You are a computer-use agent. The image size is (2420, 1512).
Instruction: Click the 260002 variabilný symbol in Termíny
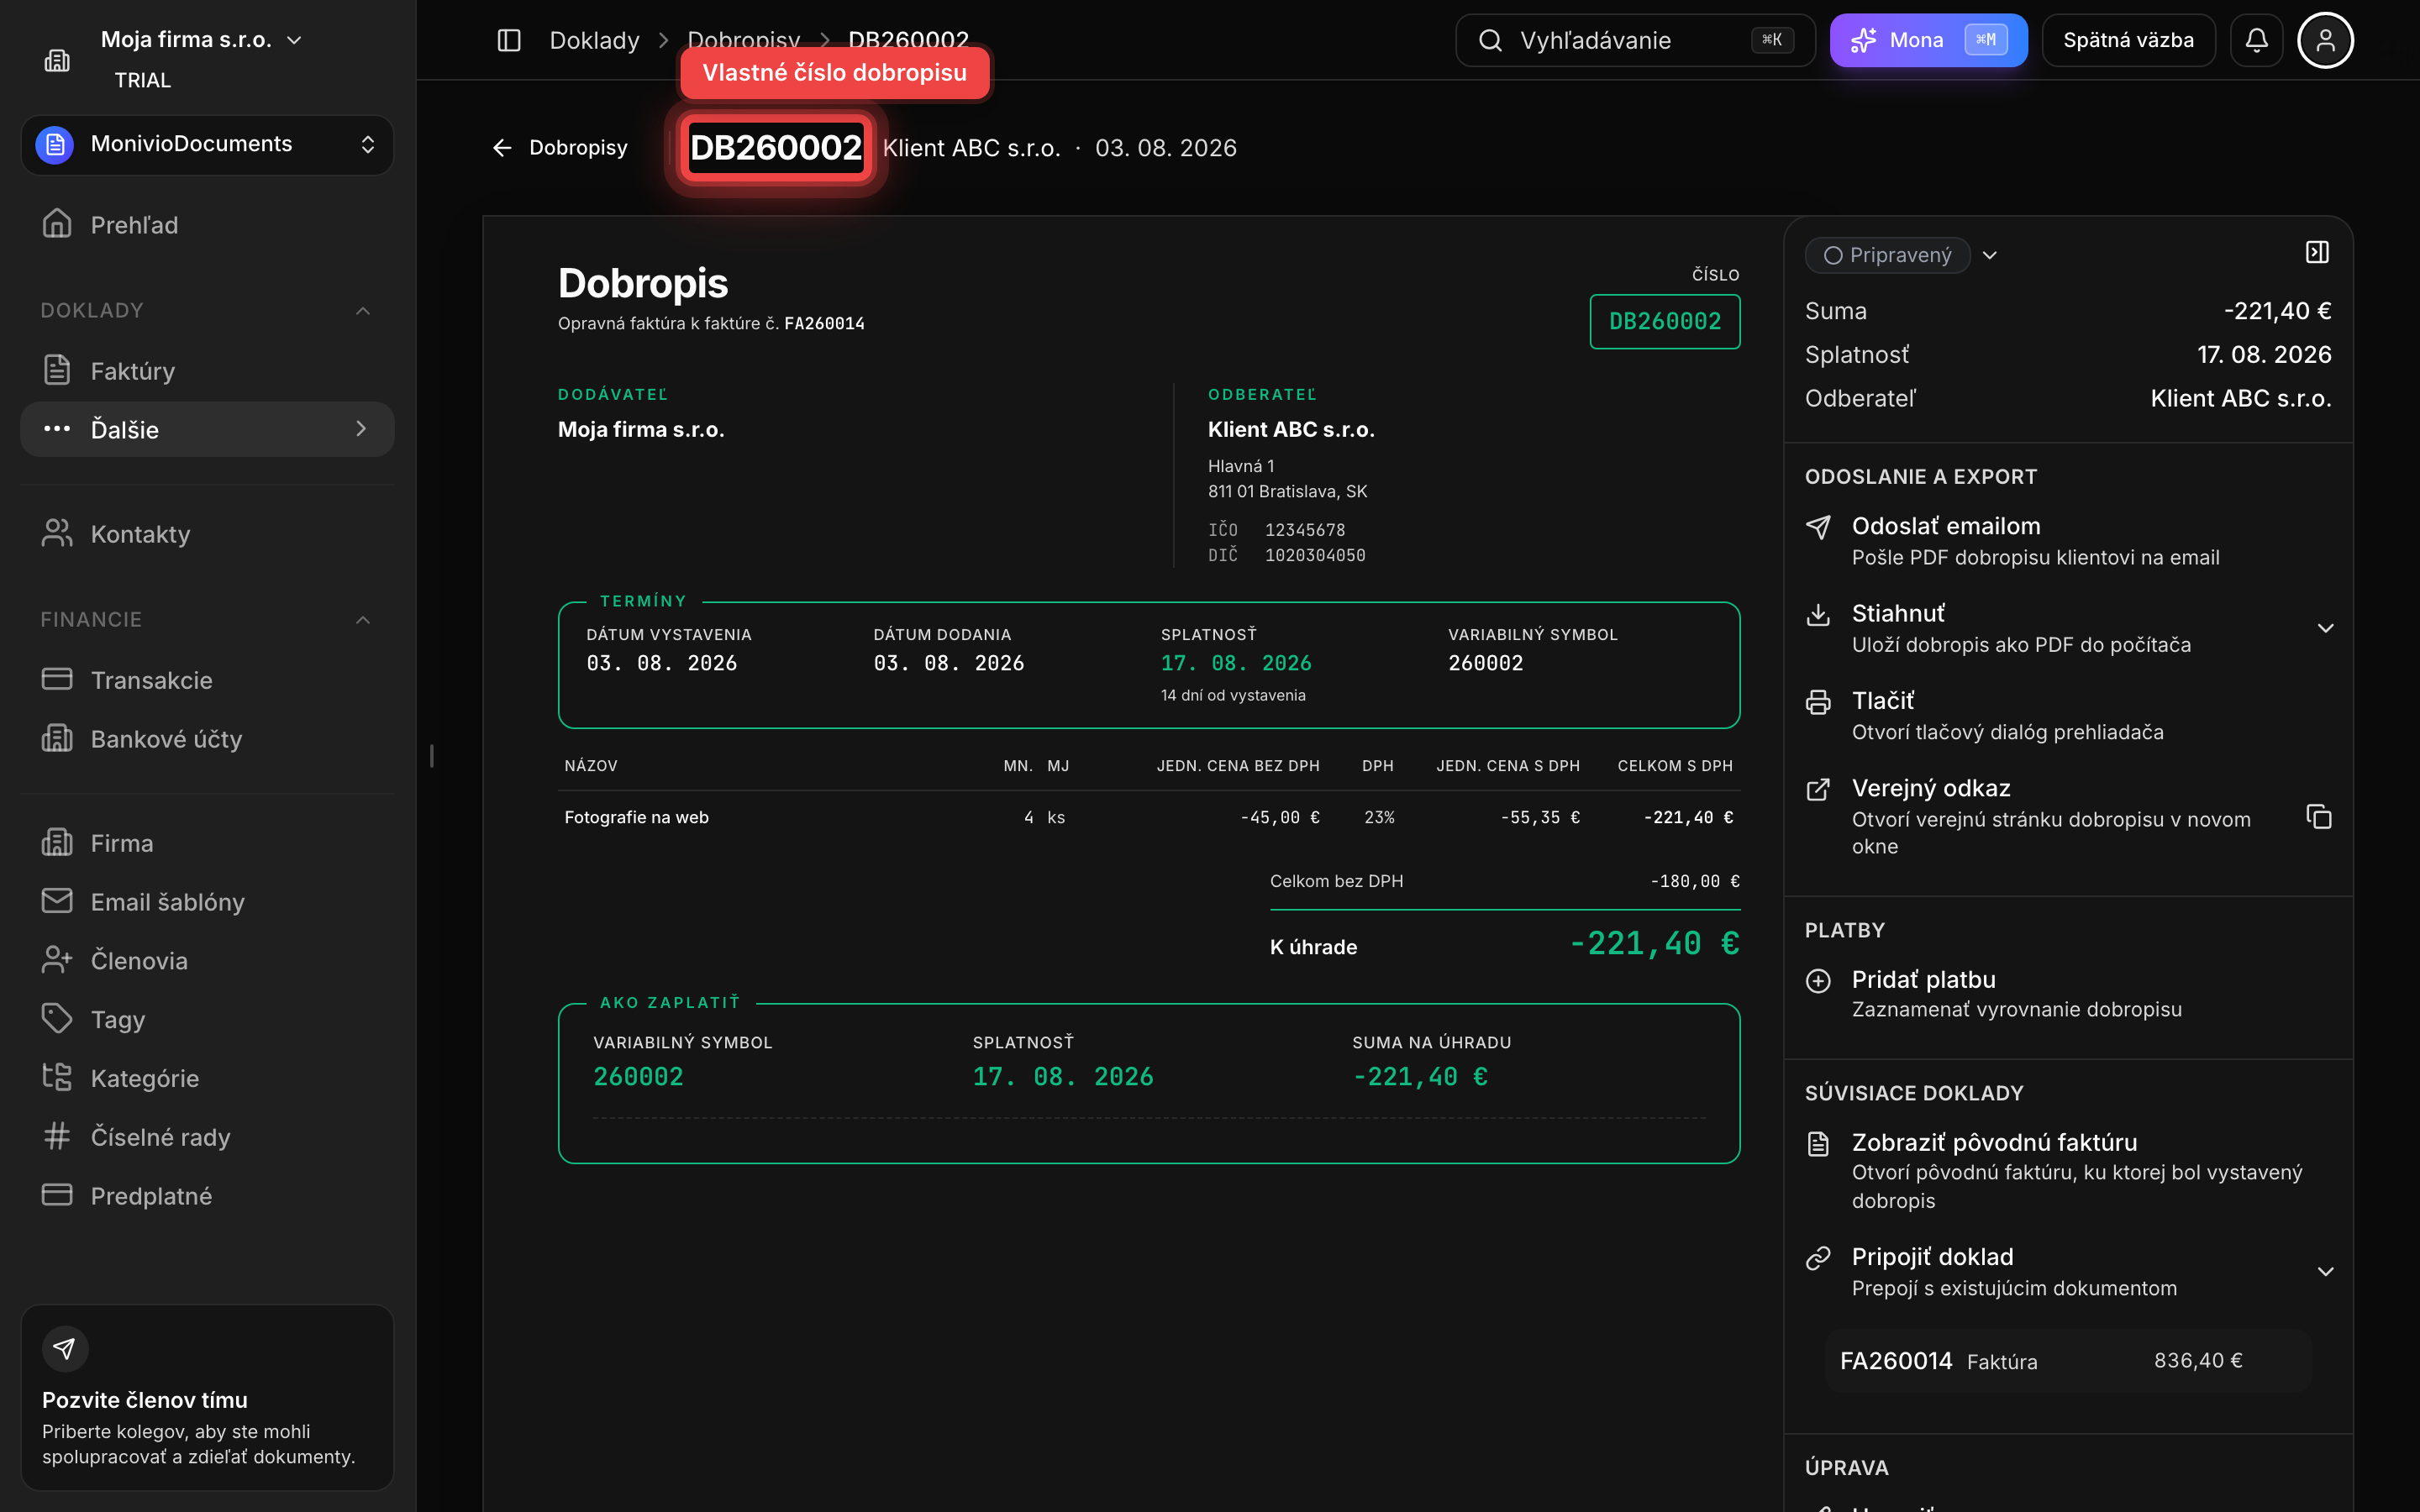(1485, 663)
